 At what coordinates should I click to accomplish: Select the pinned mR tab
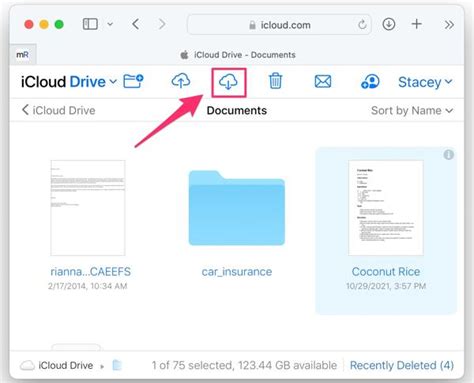click(22, 54)
